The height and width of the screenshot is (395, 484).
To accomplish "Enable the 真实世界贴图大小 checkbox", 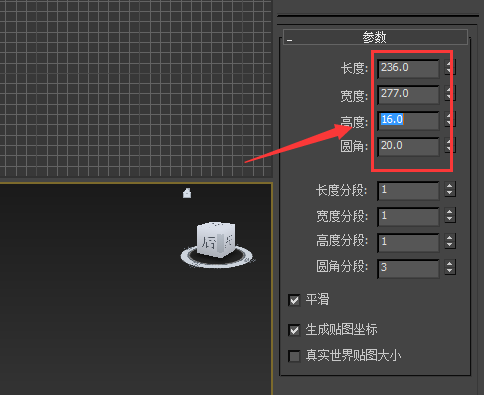I will point(294,356).
